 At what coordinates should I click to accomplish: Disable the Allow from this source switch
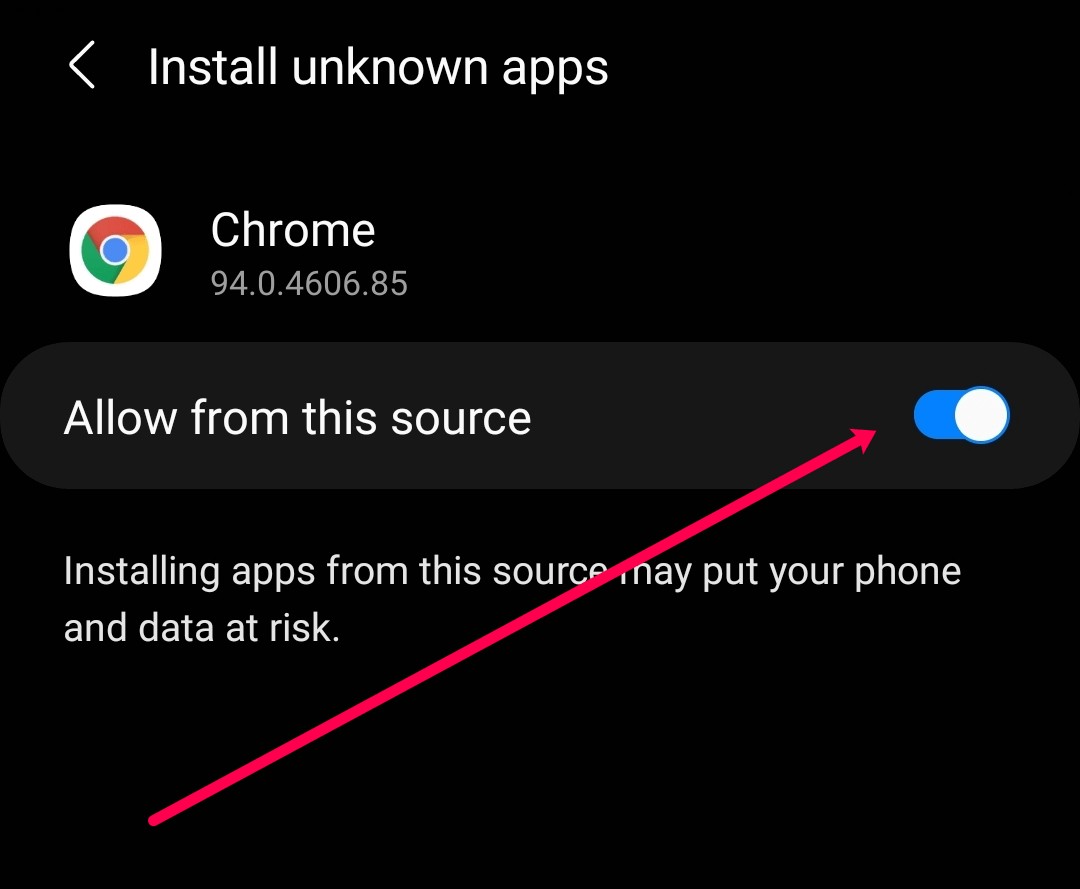962,415
